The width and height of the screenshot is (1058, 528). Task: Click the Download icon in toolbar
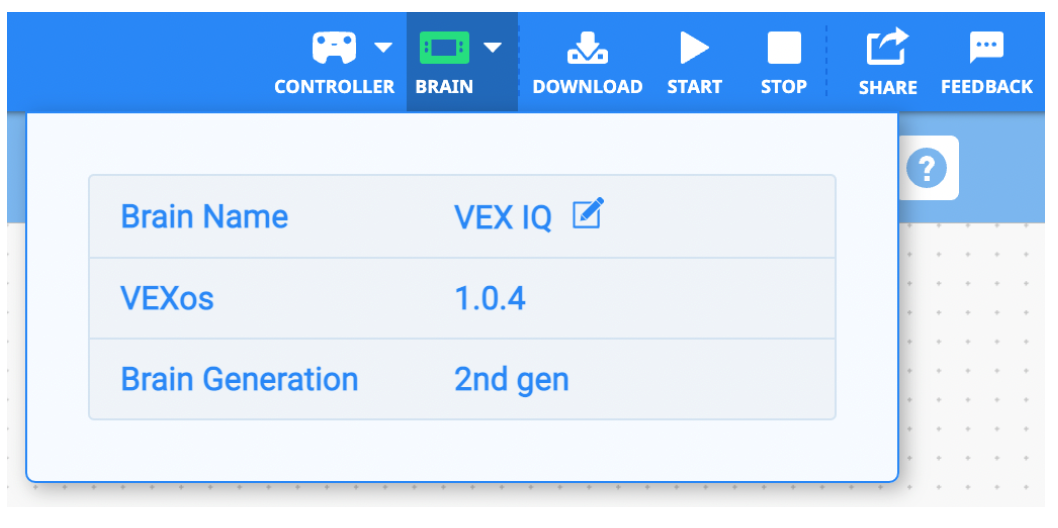[x=587, y=47]
